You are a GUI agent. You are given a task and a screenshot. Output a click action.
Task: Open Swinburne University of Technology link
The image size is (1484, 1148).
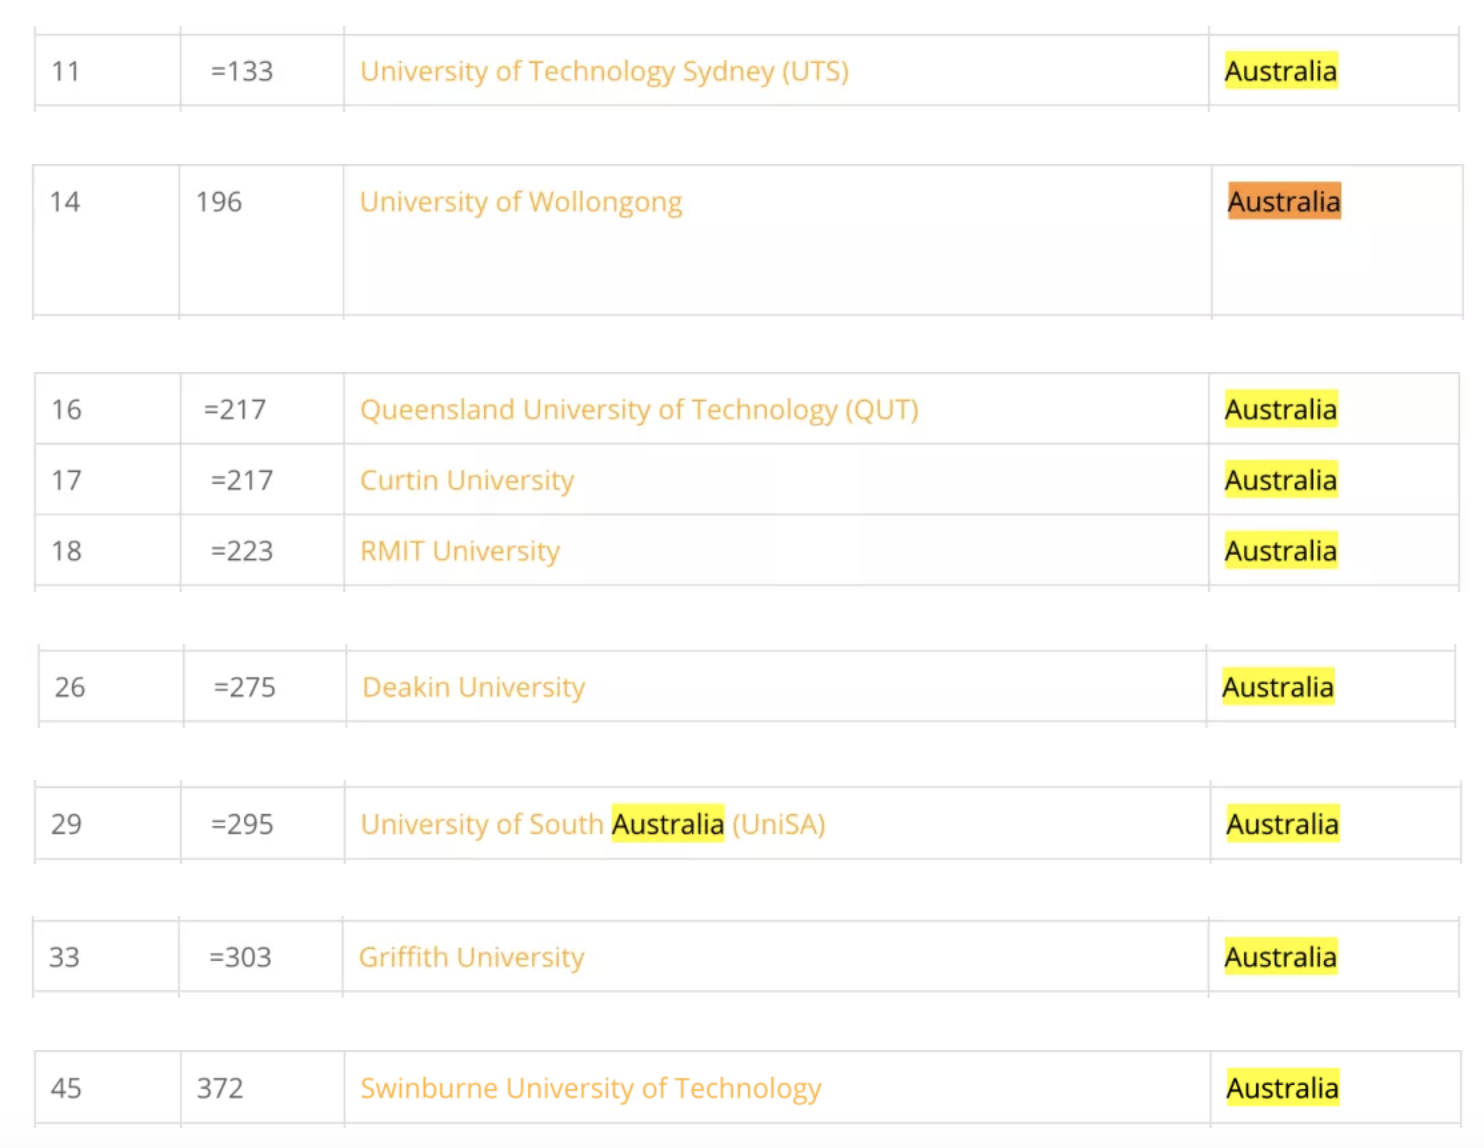point(591,1089)
